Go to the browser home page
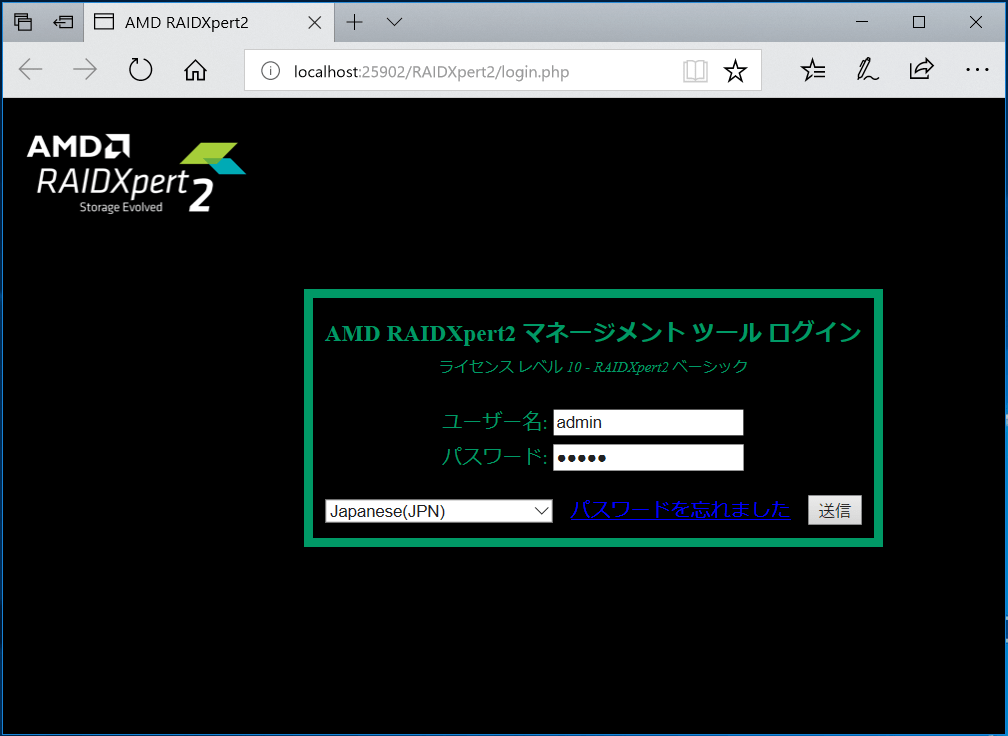The height and width of the screenshot is (736, 1008). pyautogui.click(x=195, y=70)
